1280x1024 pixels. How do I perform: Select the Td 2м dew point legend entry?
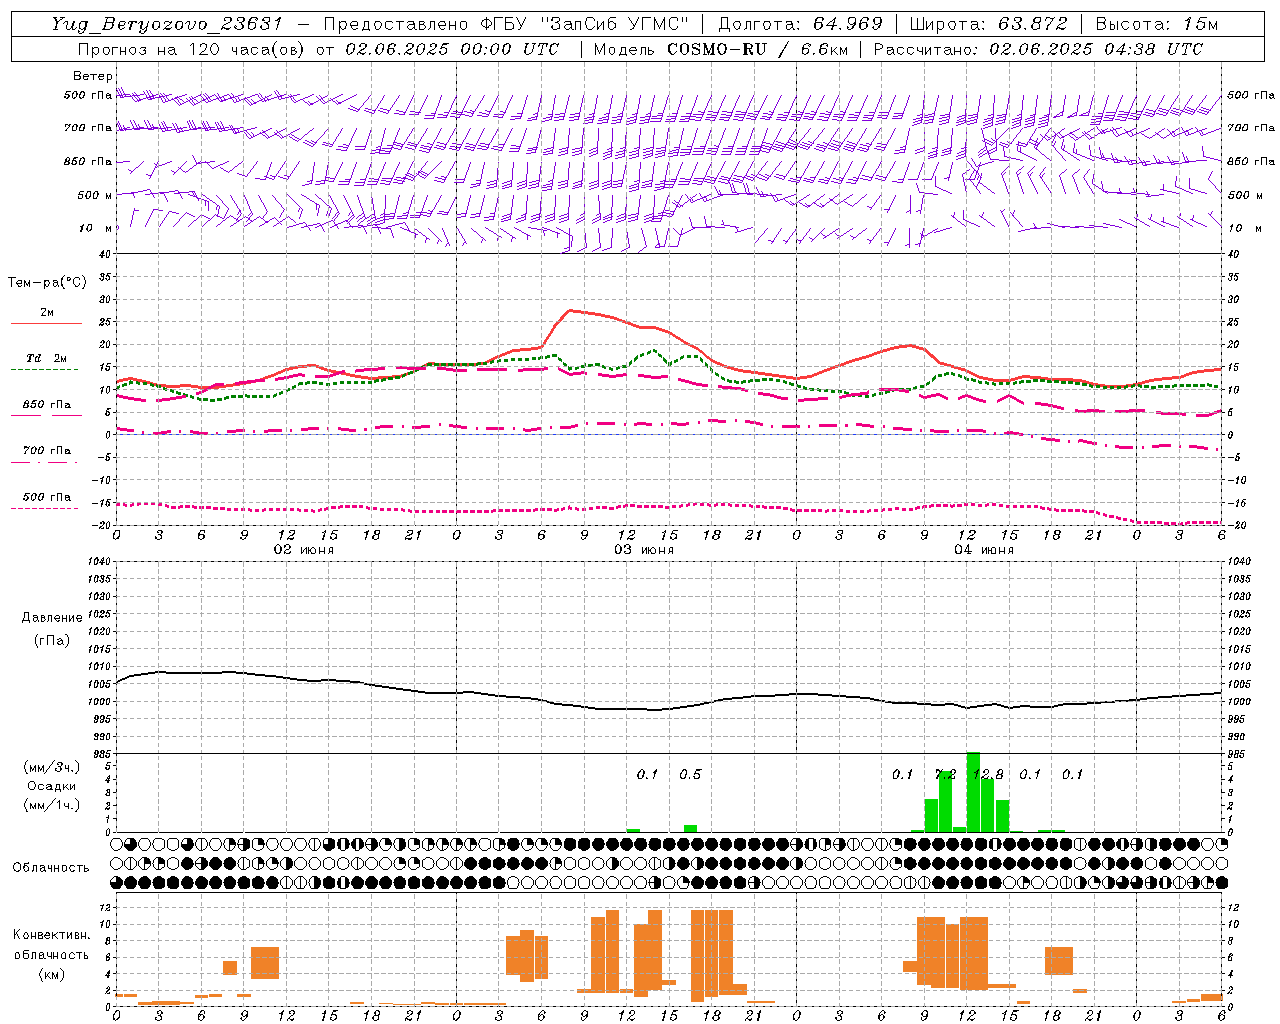pos(46,358)
